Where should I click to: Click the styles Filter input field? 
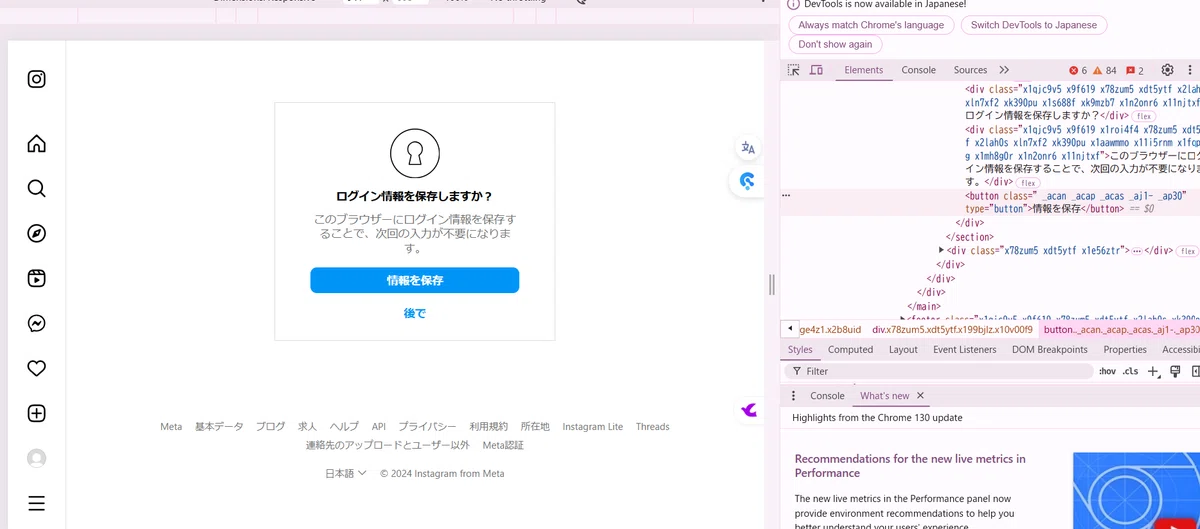(940, 371)
